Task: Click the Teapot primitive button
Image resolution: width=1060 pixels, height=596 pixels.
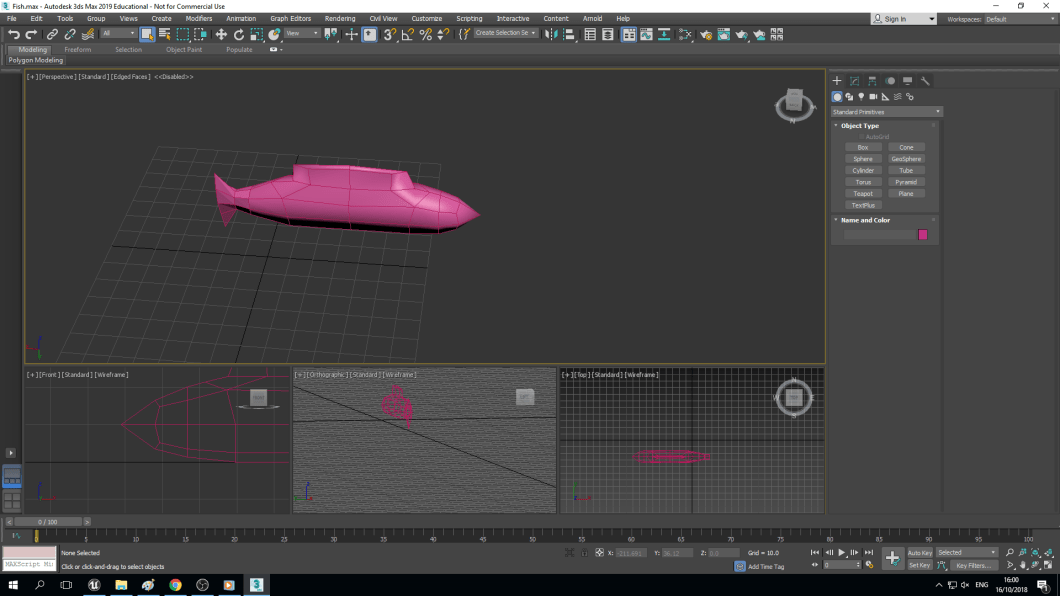Action: (x=863, y=194)
